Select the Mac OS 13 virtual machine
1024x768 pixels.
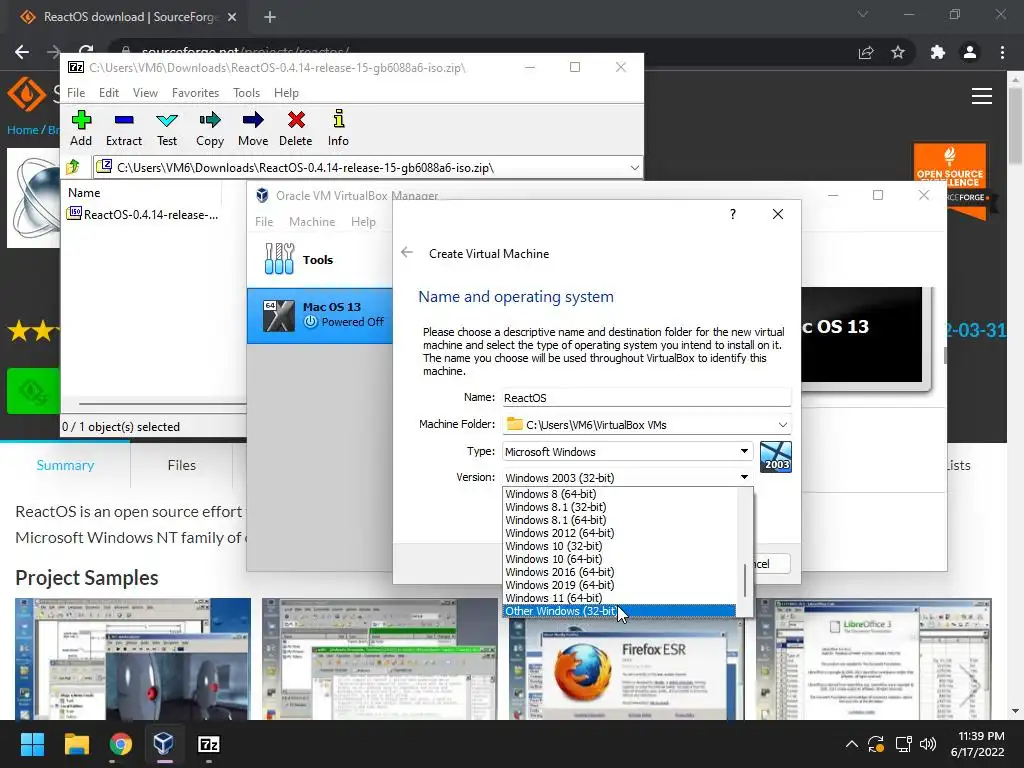(x=320, y=315)
